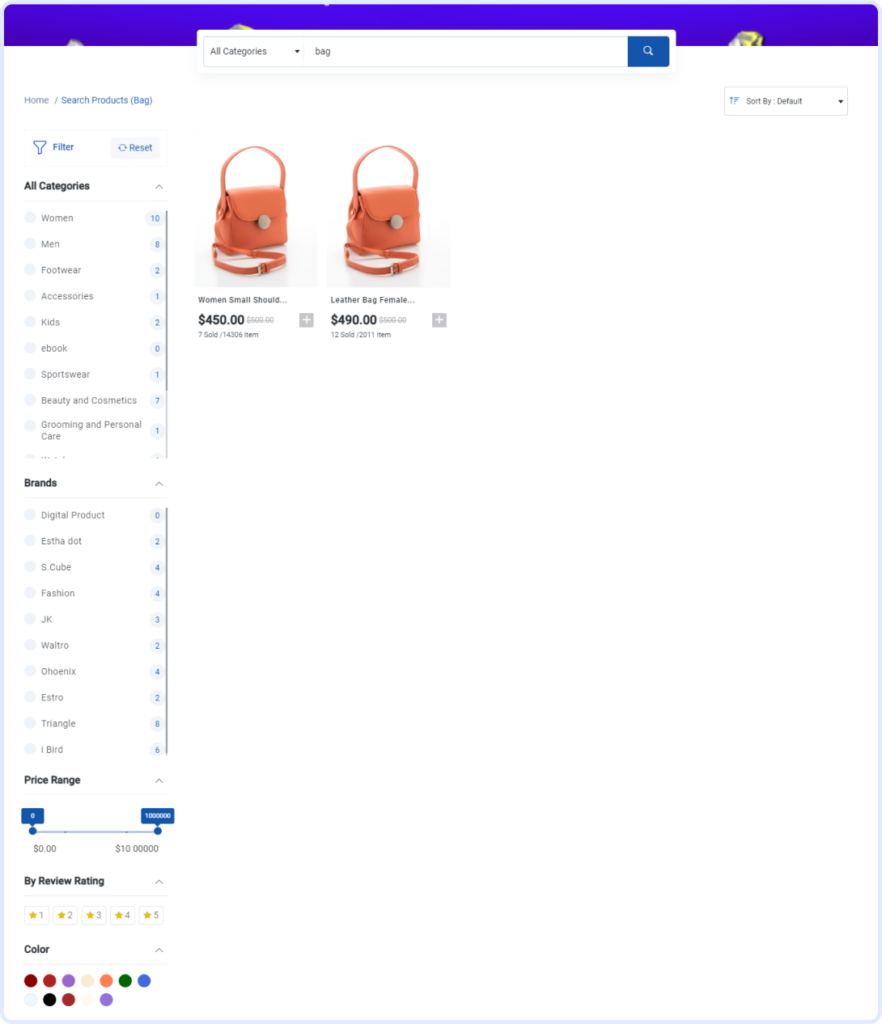Check the Beauty and Cosmetics filter
Image resolution: width=882 pixels, height=1024 pixels.
click(30, 400)
